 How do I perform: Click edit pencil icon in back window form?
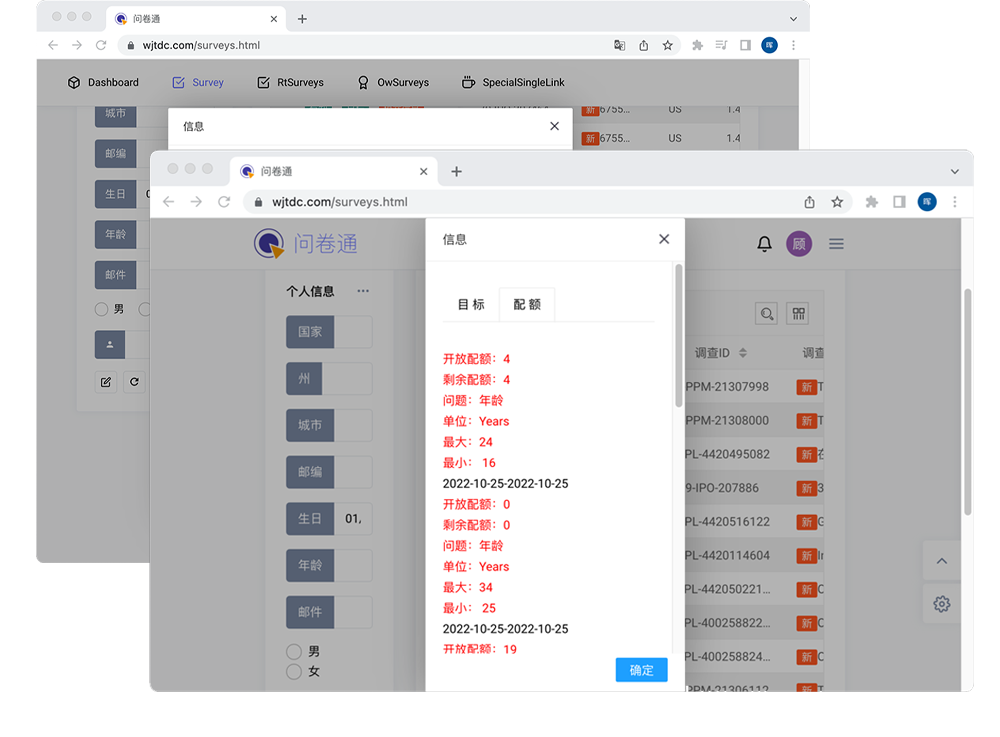point(106,382)
